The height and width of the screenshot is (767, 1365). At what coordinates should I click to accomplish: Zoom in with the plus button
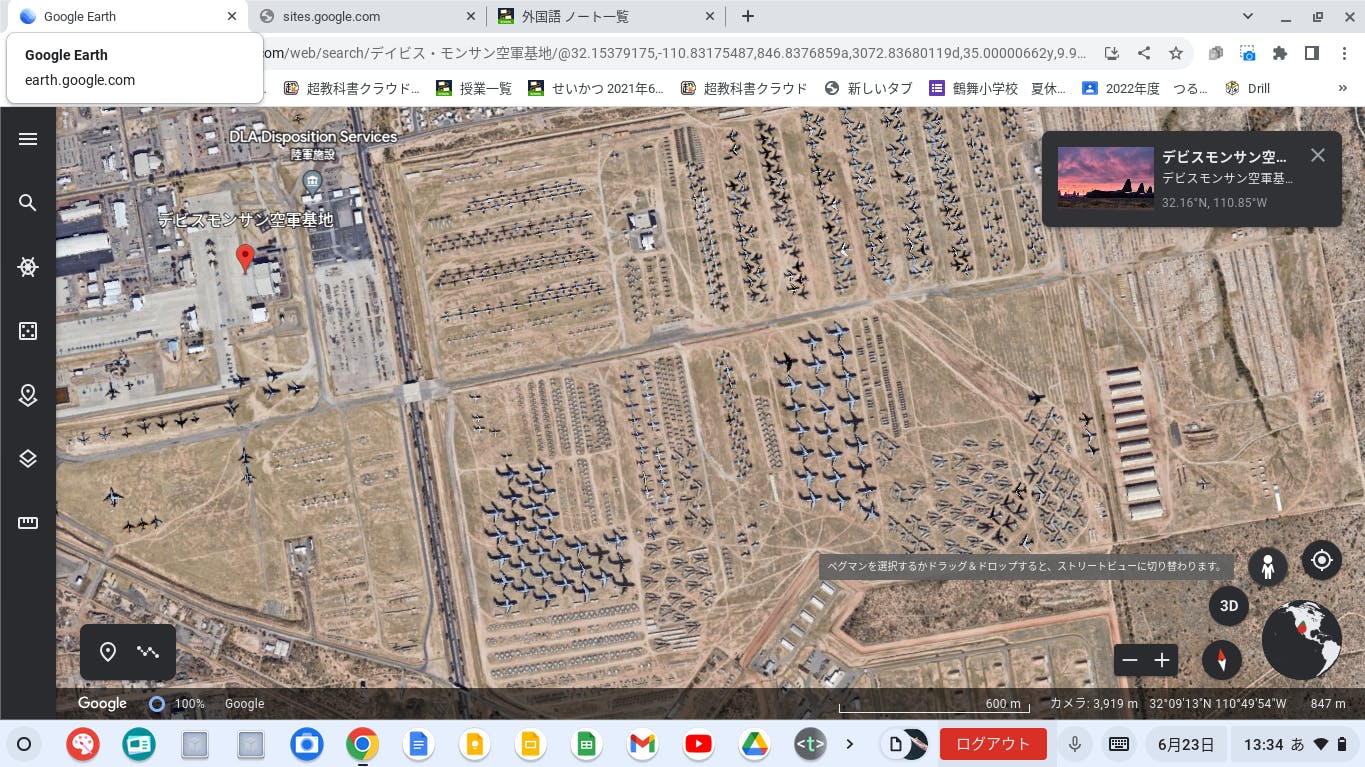pyautogui.click(x=1162, y=660)
